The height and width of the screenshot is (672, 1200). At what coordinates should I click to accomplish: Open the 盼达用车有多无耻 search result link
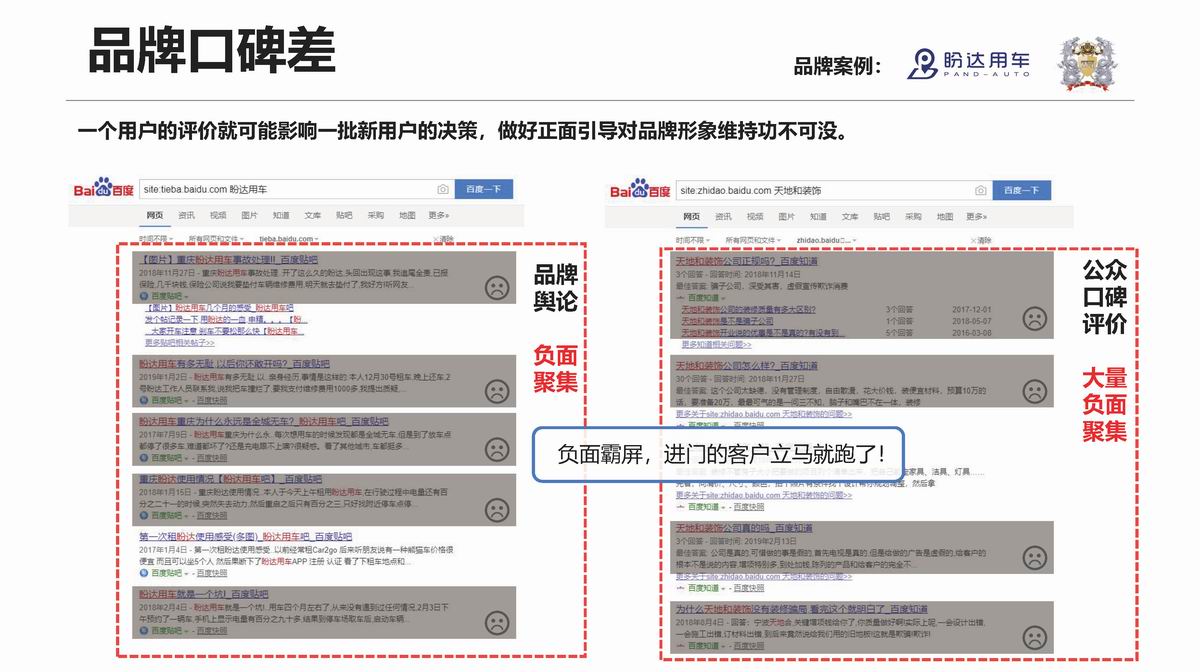pyautogui.click(x=234, y=363)
